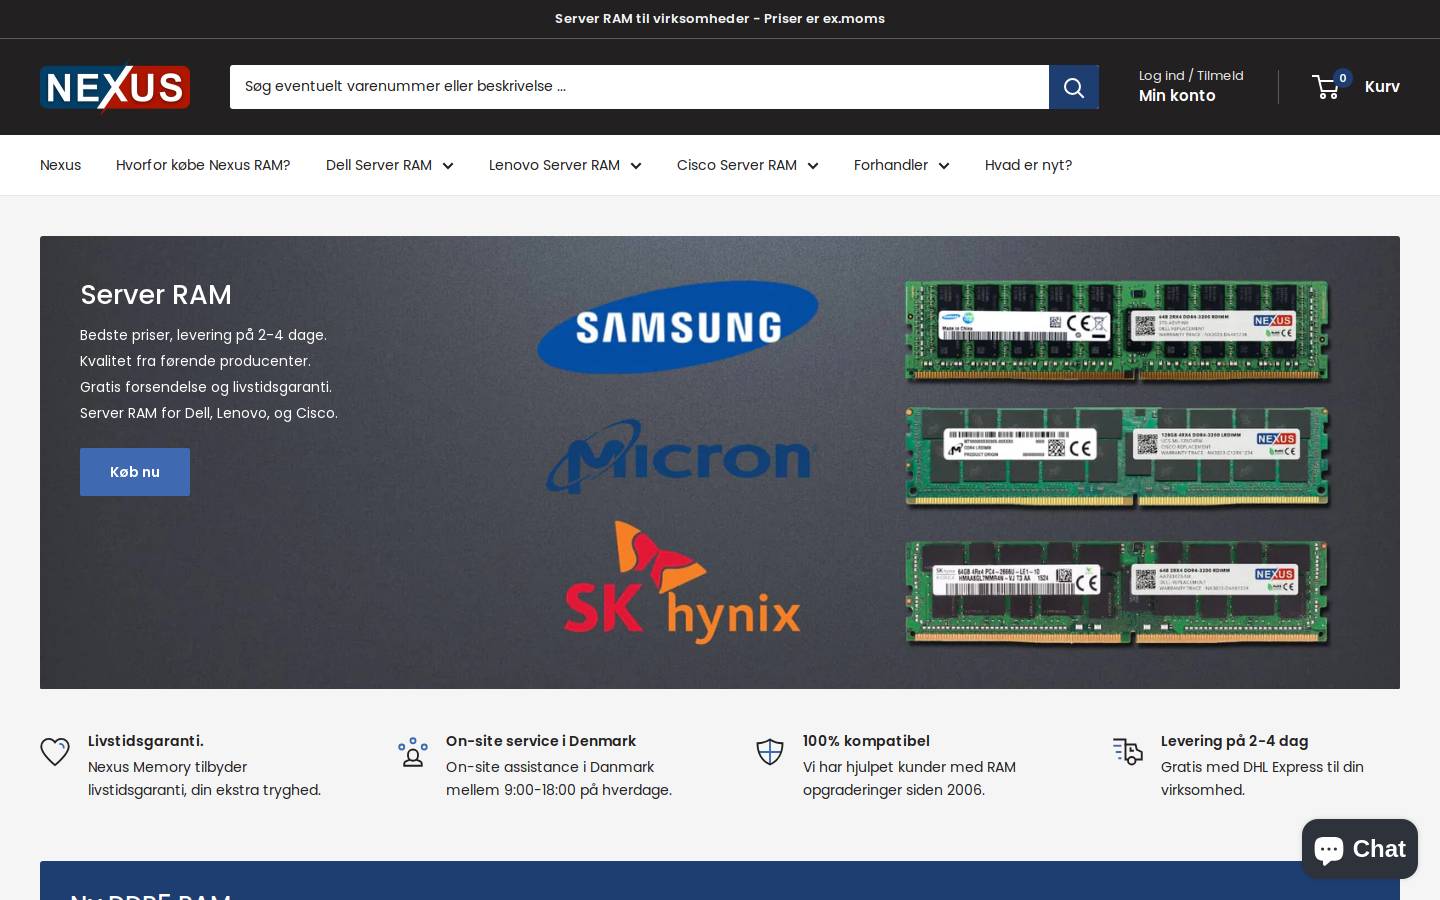1440x900 pixels.
Task: Open the Shopify Chat widget
Action: click(1360, 849)
